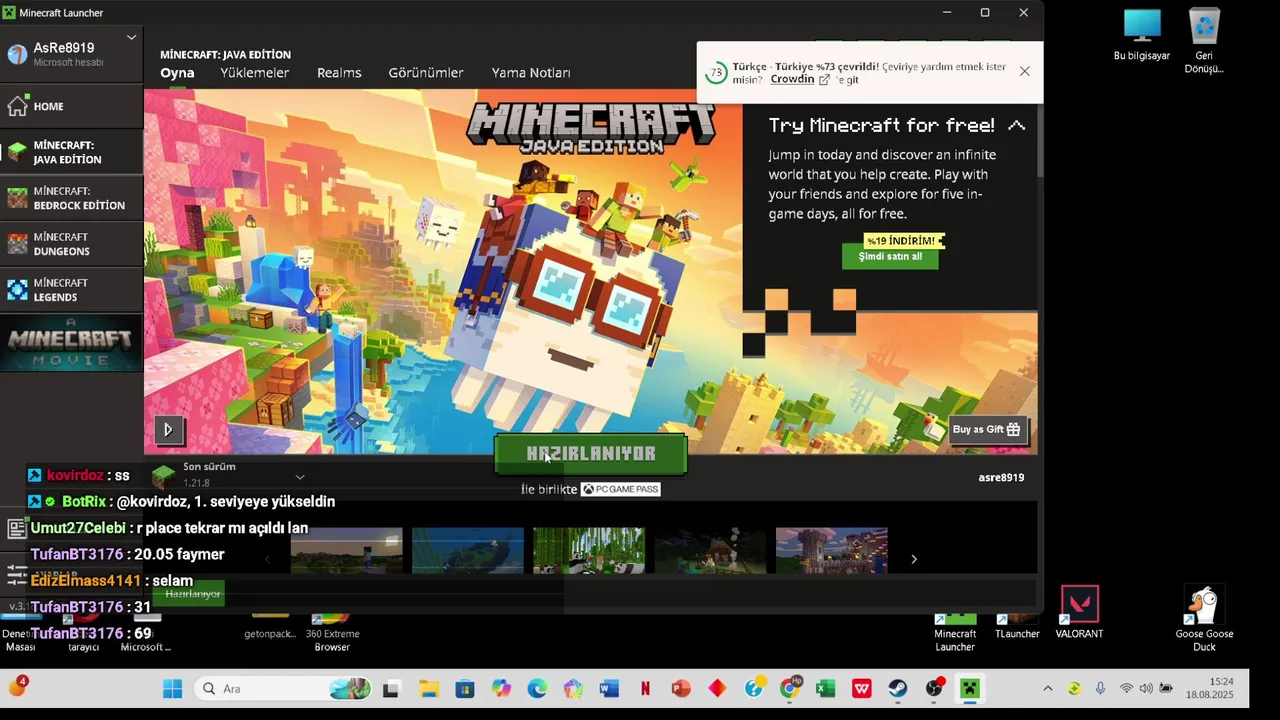This screenshot has height=720, width=1280.
Task: Select Minecraft: Bedrock Edition in sidebar
Action: 71,198
